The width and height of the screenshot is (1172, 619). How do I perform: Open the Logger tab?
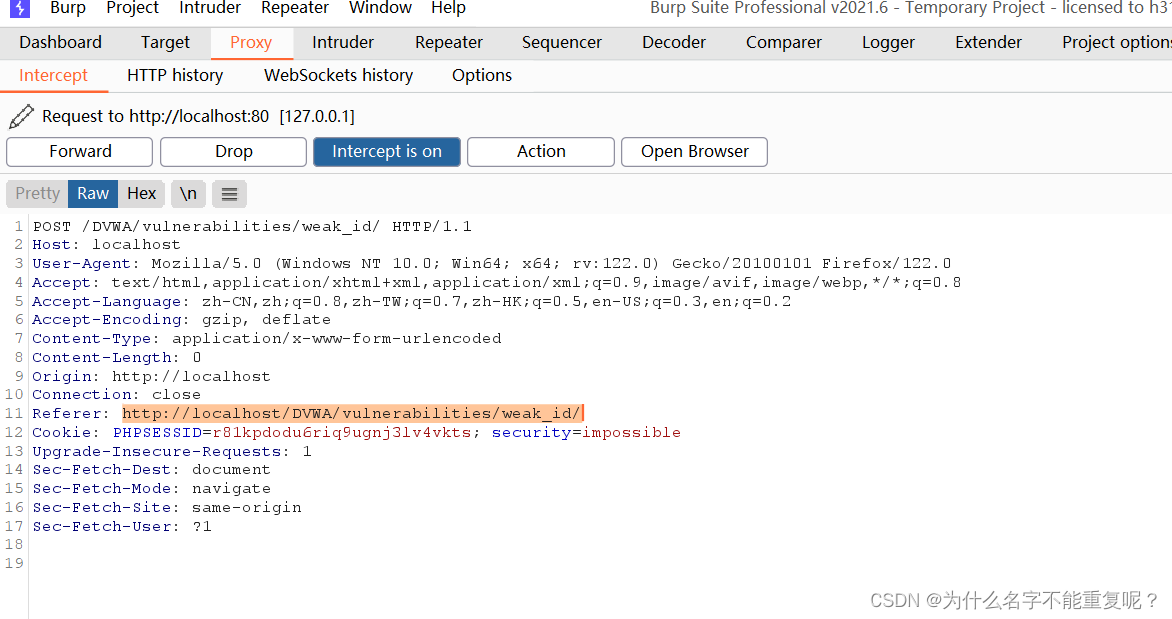[x=889, y=43]
